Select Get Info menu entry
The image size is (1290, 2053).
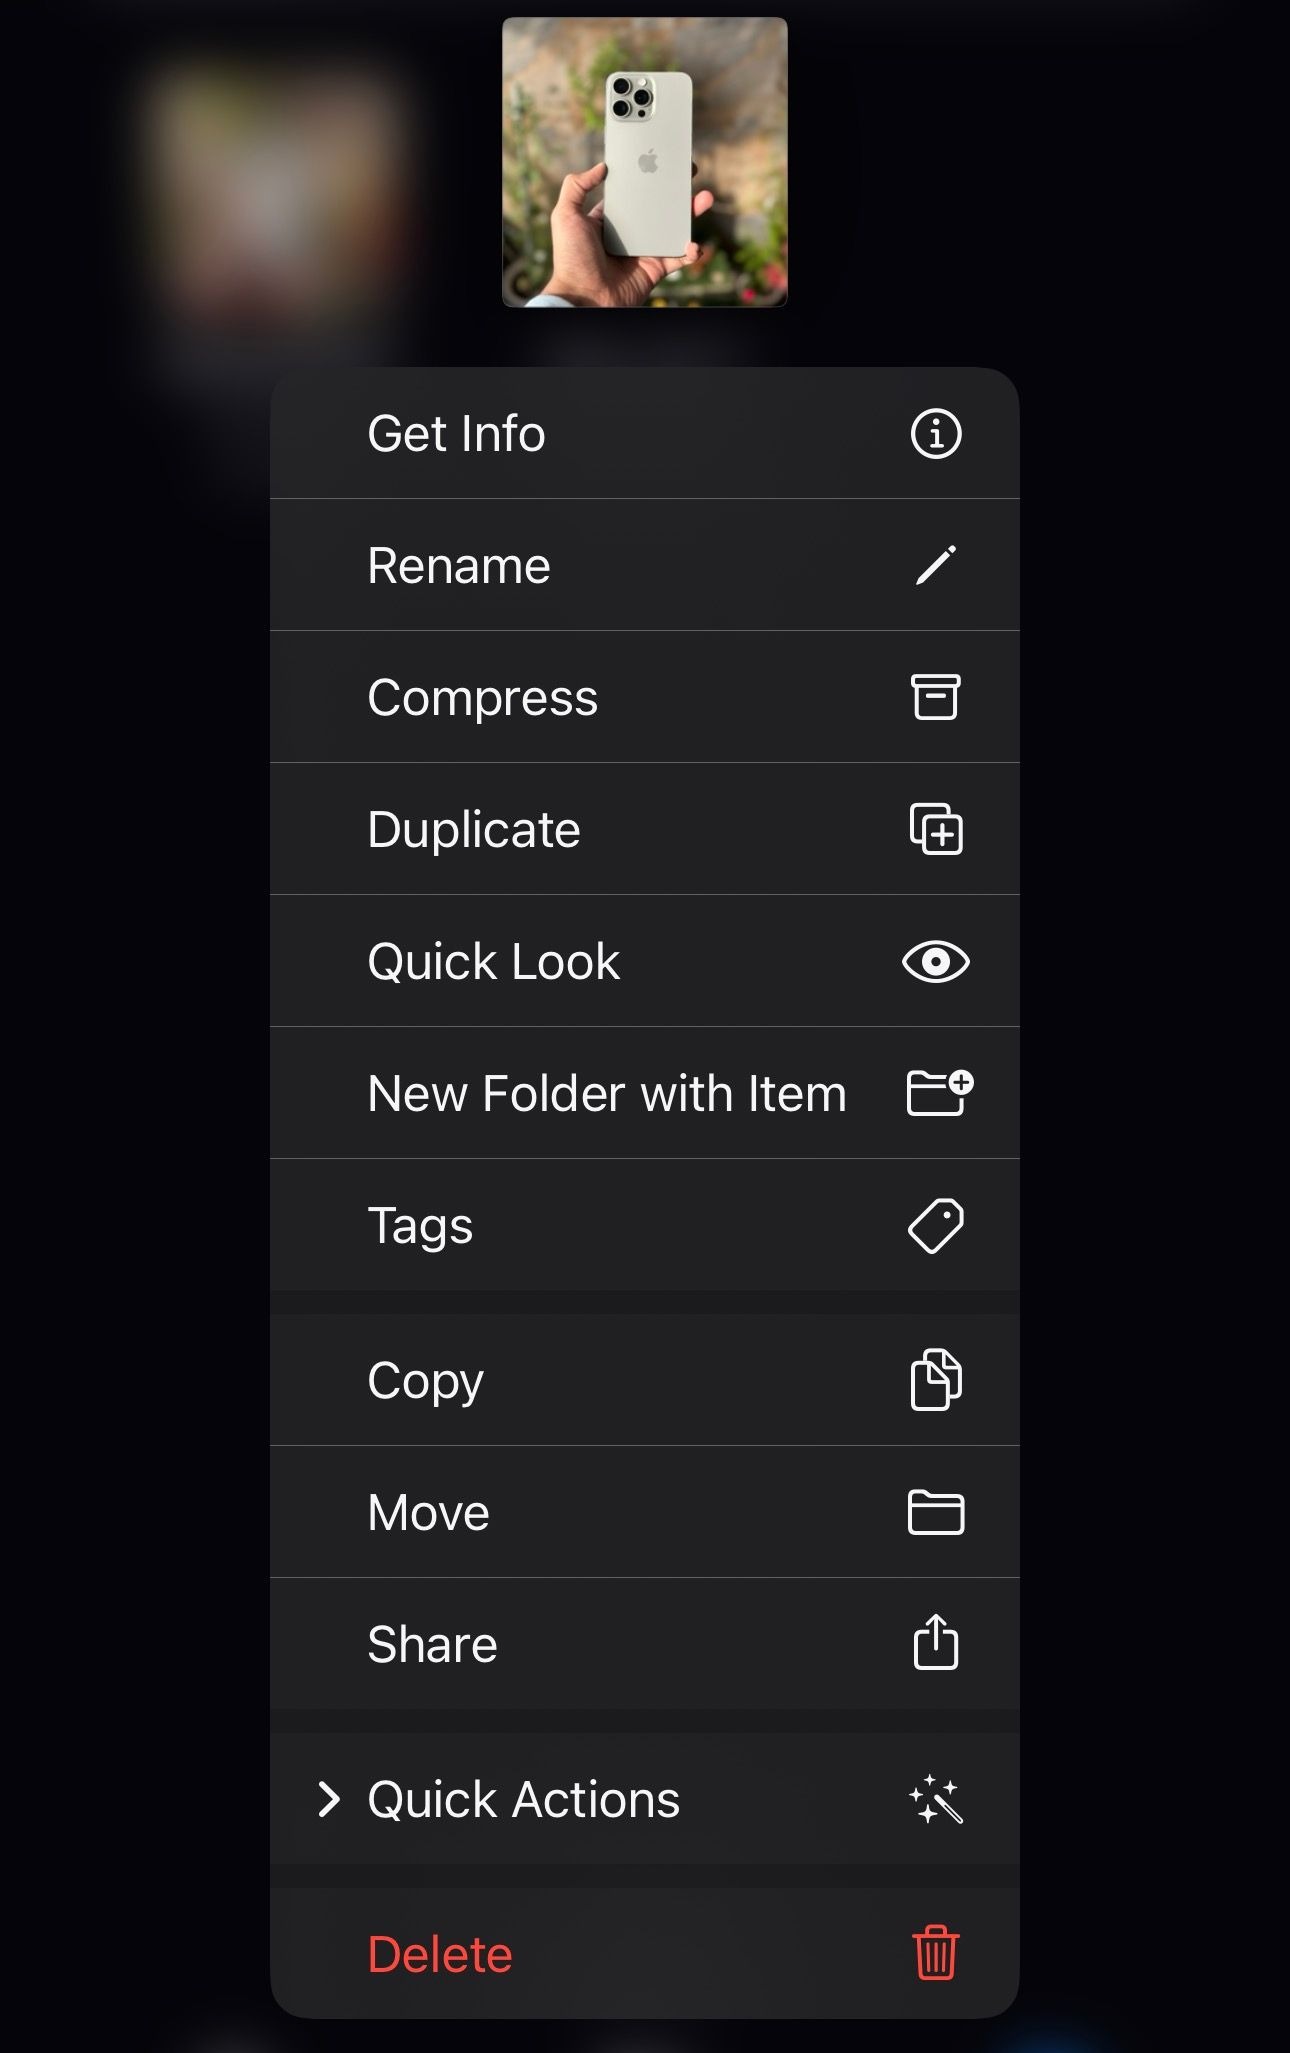coord(645,433)
